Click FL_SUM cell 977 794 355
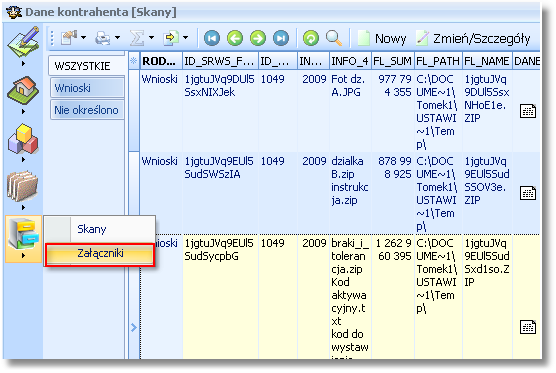Viewport: 556px width, 373px height. (392, 111)
